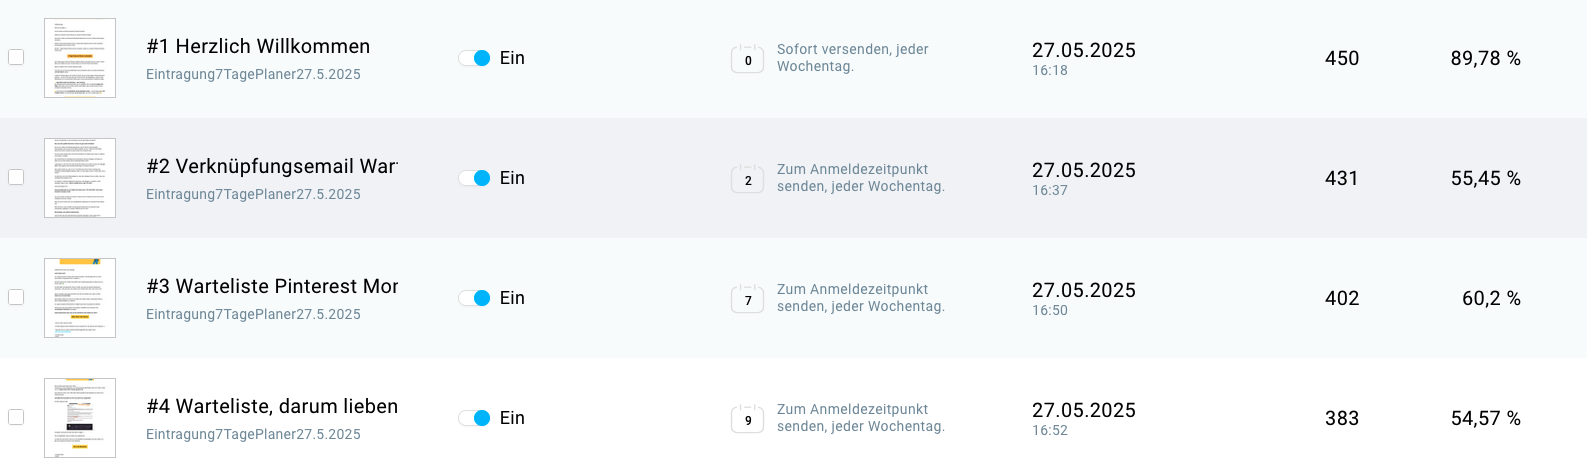Preview the #3 Warteliste Pinterest thumbnail
This screenshot has width=1587, height=473.
coord(80,298)
